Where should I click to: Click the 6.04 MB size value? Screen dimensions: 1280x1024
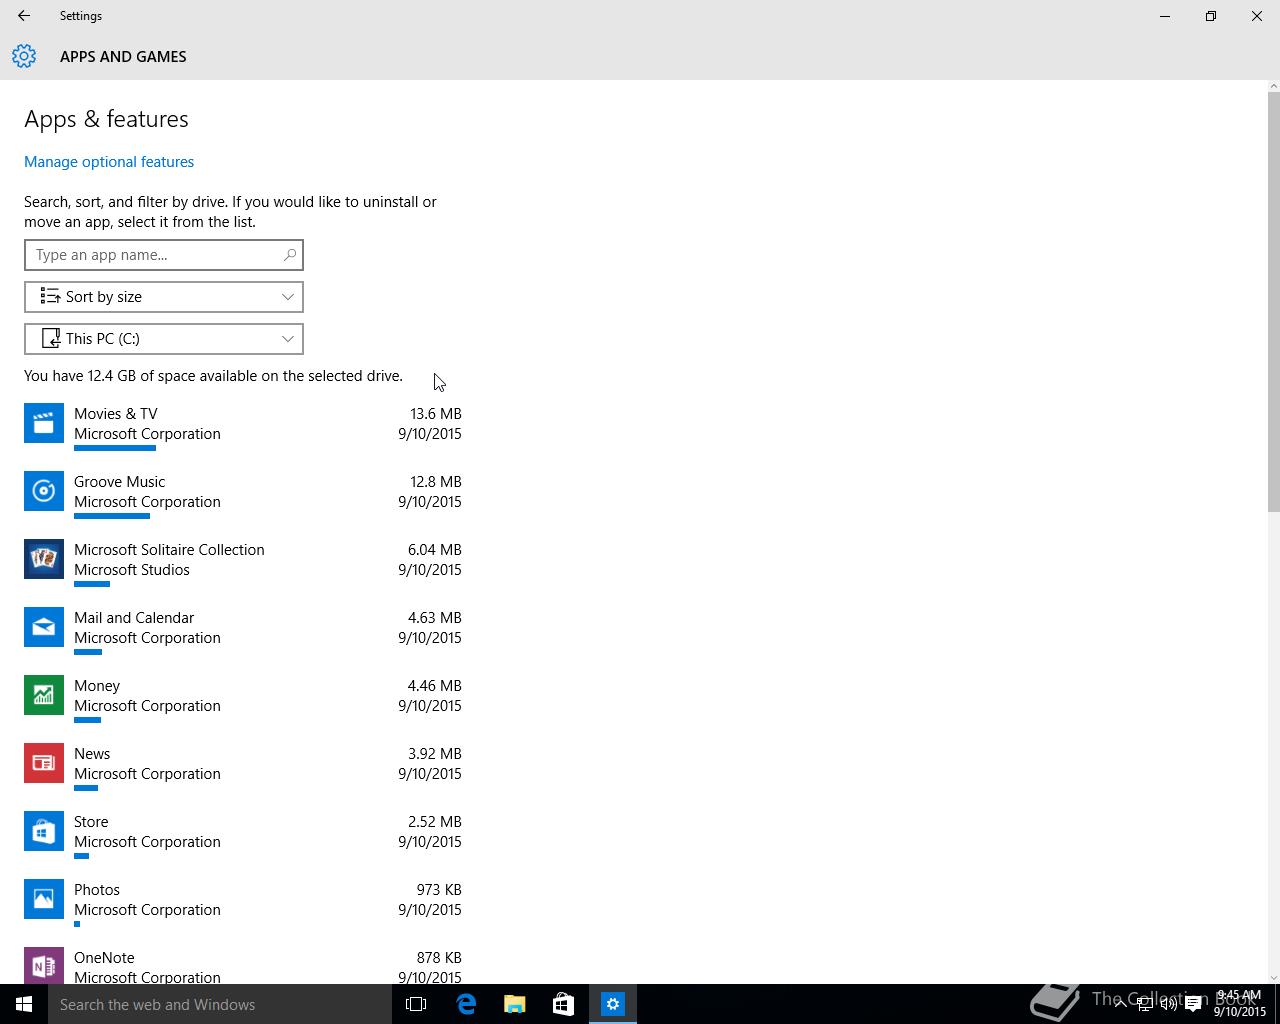[x=434, y=550]
